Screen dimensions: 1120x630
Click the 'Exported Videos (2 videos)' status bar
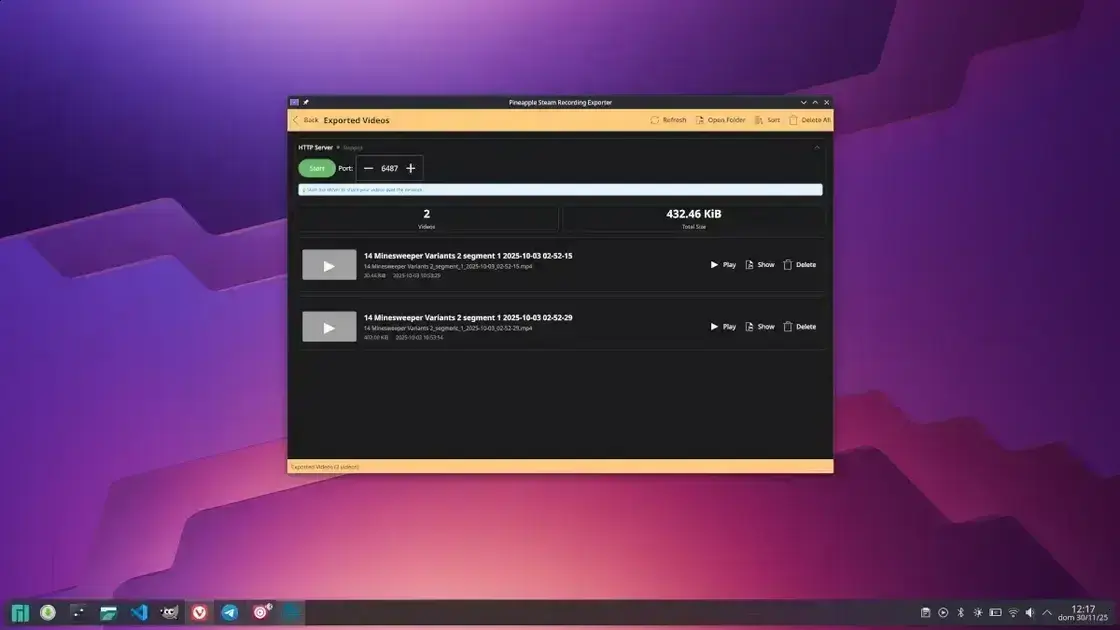point(560,466)
